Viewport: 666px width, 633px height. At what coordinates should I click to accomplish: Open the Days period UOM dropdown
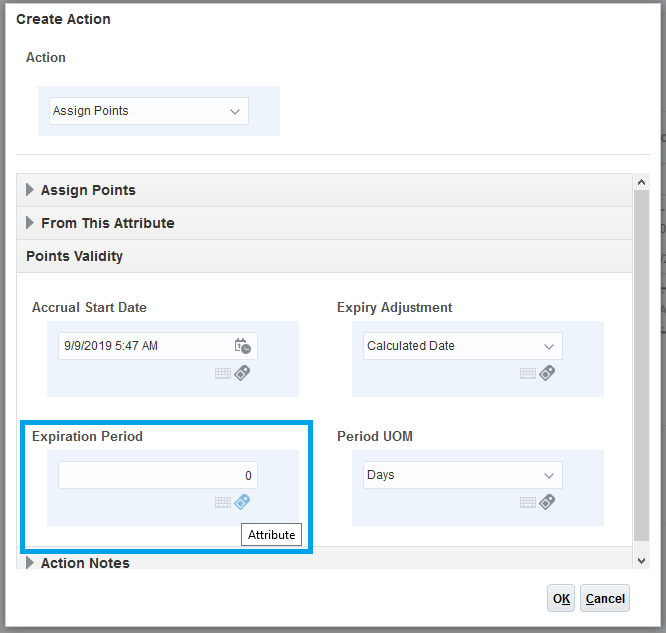(x=463, y=475)
